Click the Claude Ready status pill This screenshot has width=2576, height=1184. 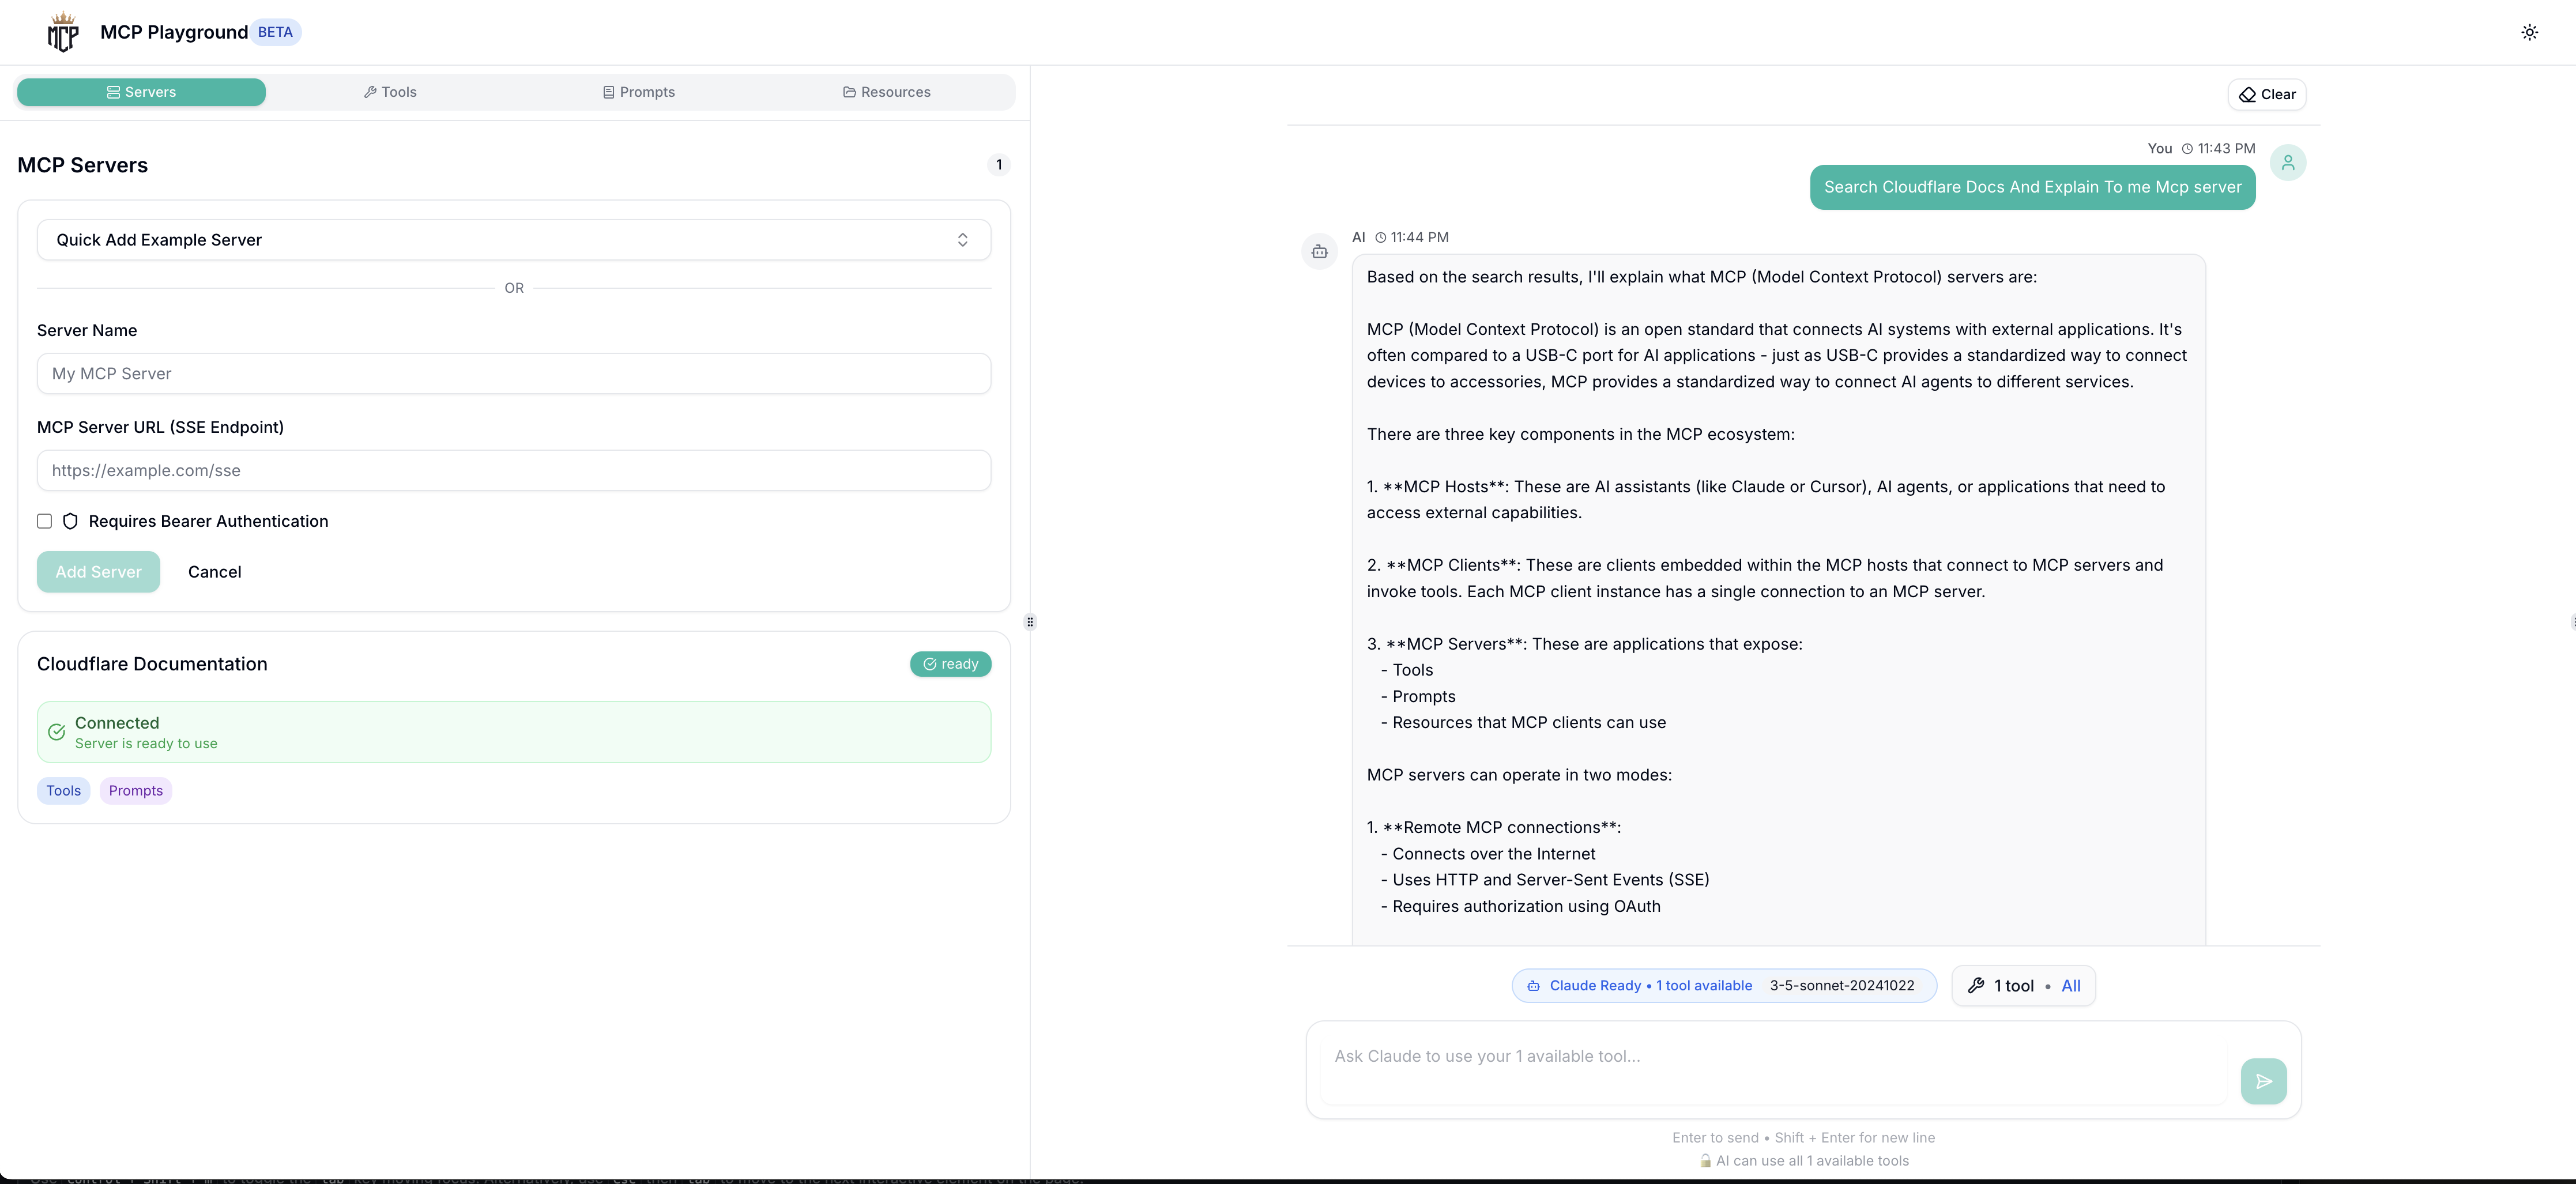[1724, 986]
